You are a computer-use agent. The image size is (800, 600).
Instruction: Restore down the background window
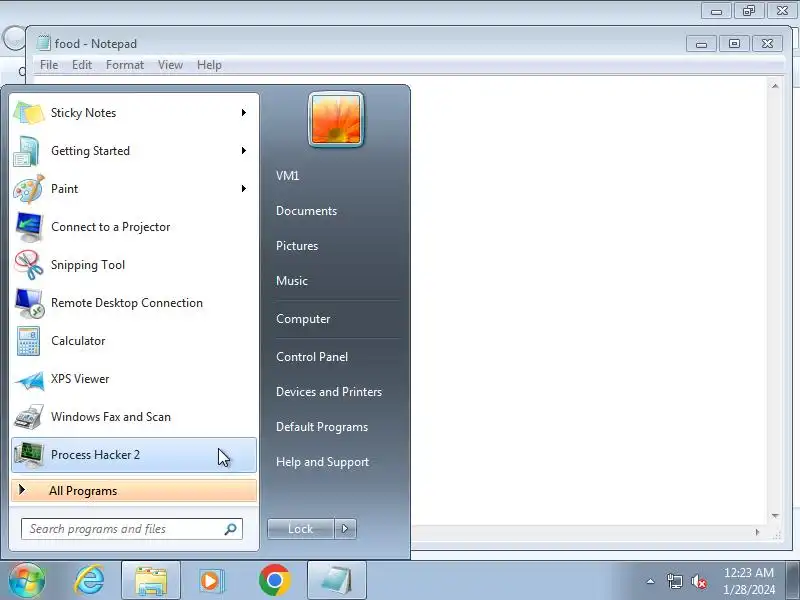(749, 11)
